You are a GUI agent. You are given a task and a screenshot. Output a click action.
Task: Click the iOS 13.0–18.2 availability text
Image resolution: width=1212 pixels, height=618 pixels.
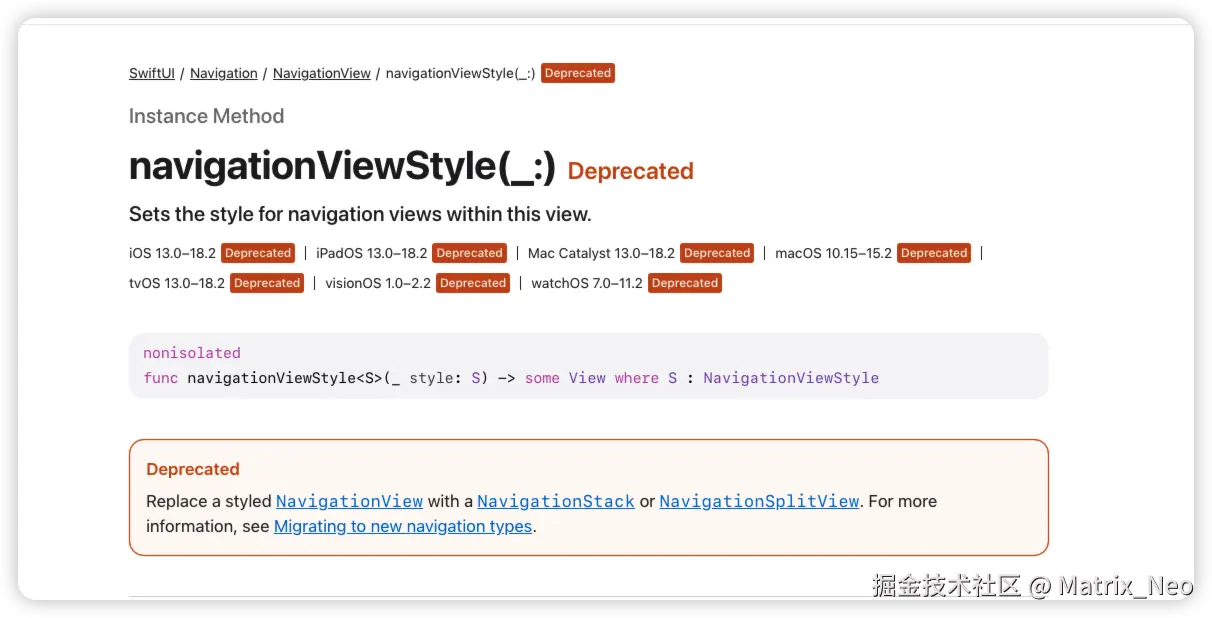coord(172,253)
